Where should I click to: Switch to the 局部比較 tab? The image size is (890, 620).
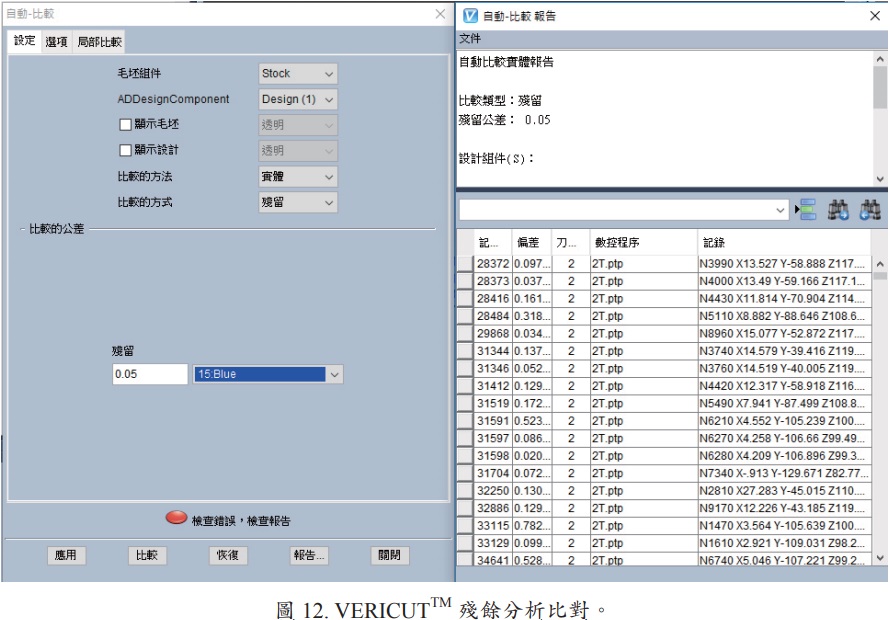coord(99,41)
